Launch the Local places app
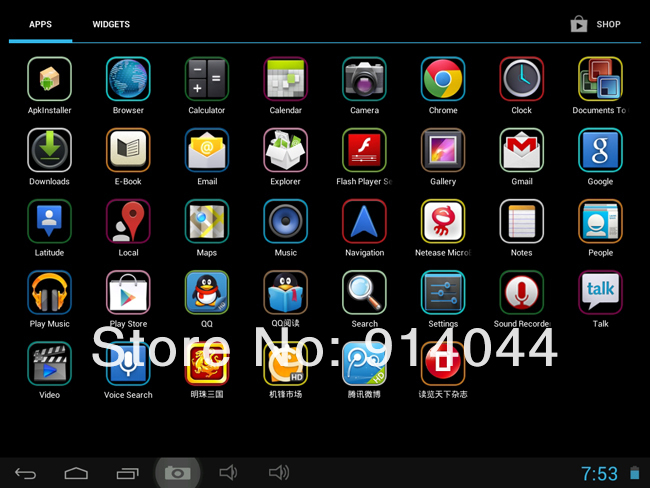Image resolution: width=650 pixels, height=488 pixels. click(x=128, y=221)
